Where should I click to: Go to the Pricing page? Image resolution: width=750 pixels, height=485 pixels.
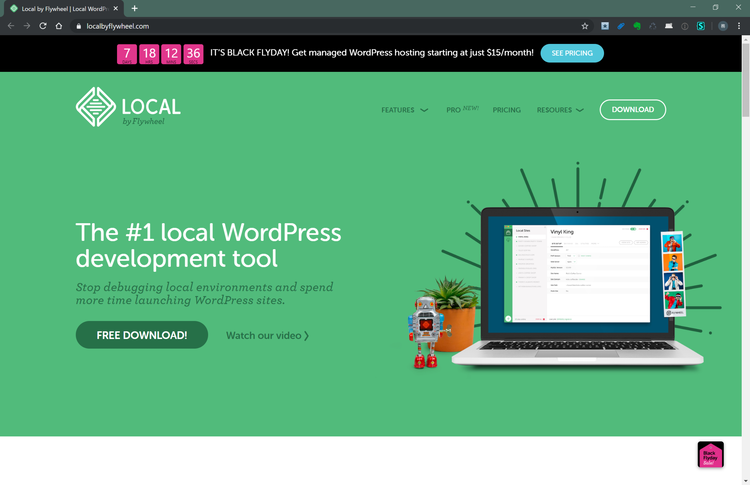506,110
